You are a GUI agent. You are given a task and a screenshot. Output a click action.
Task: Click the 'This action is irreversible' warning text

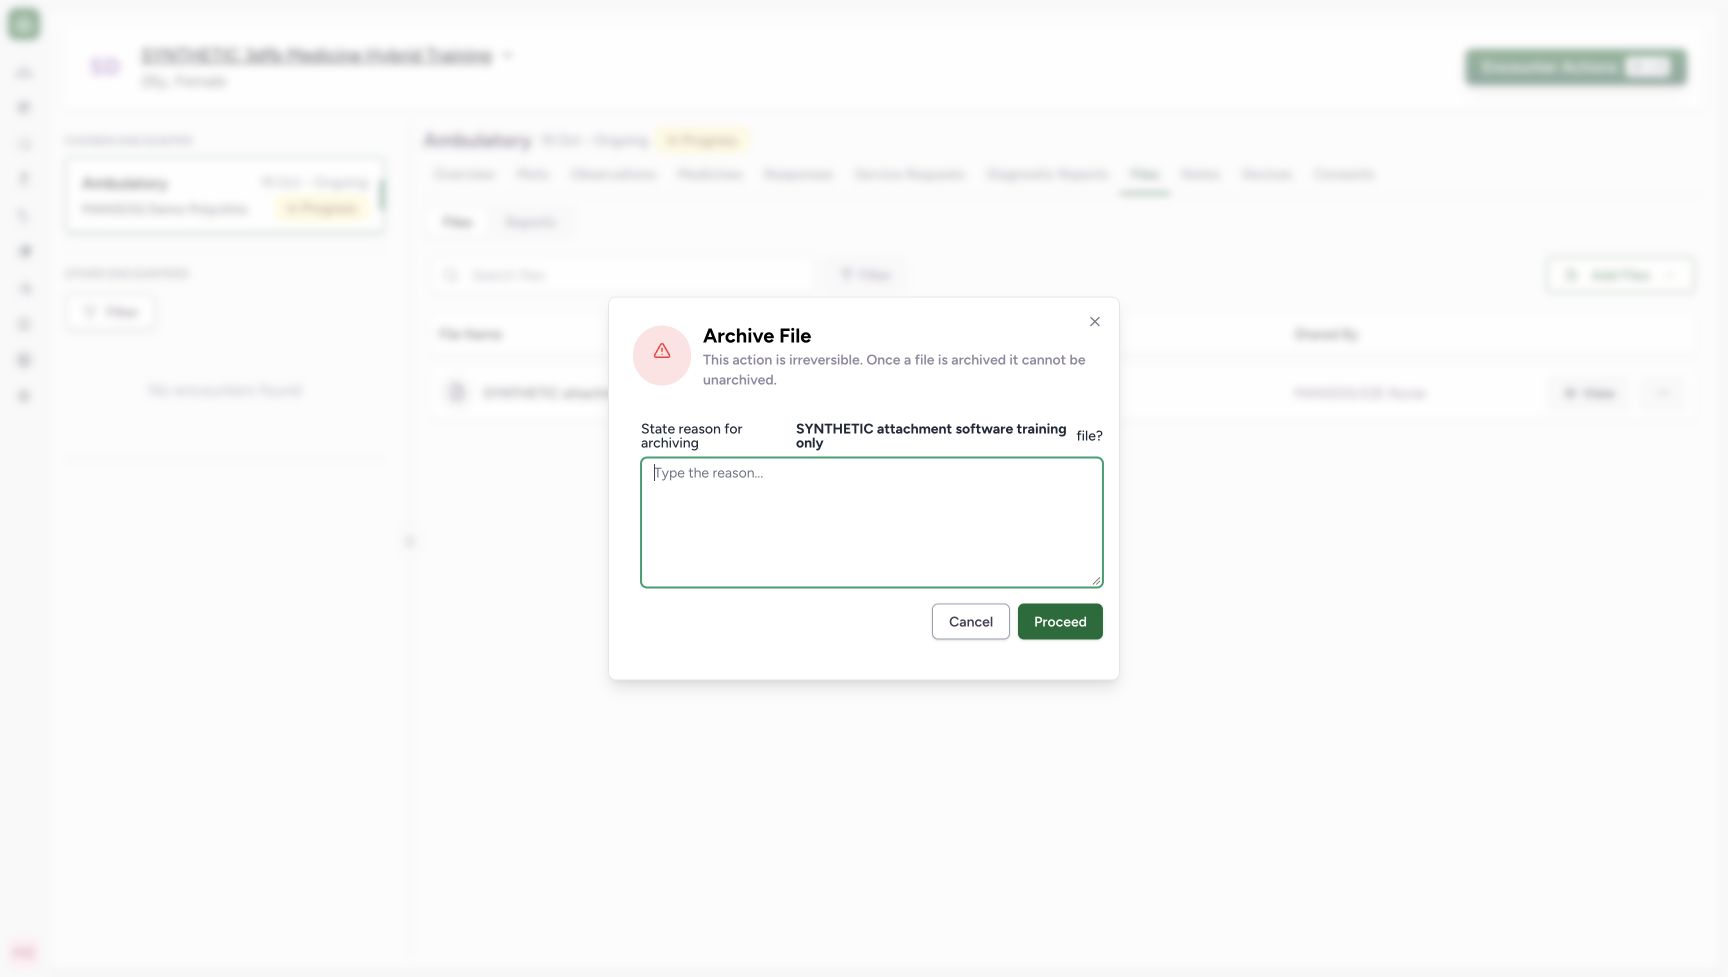tap(894, 369)
